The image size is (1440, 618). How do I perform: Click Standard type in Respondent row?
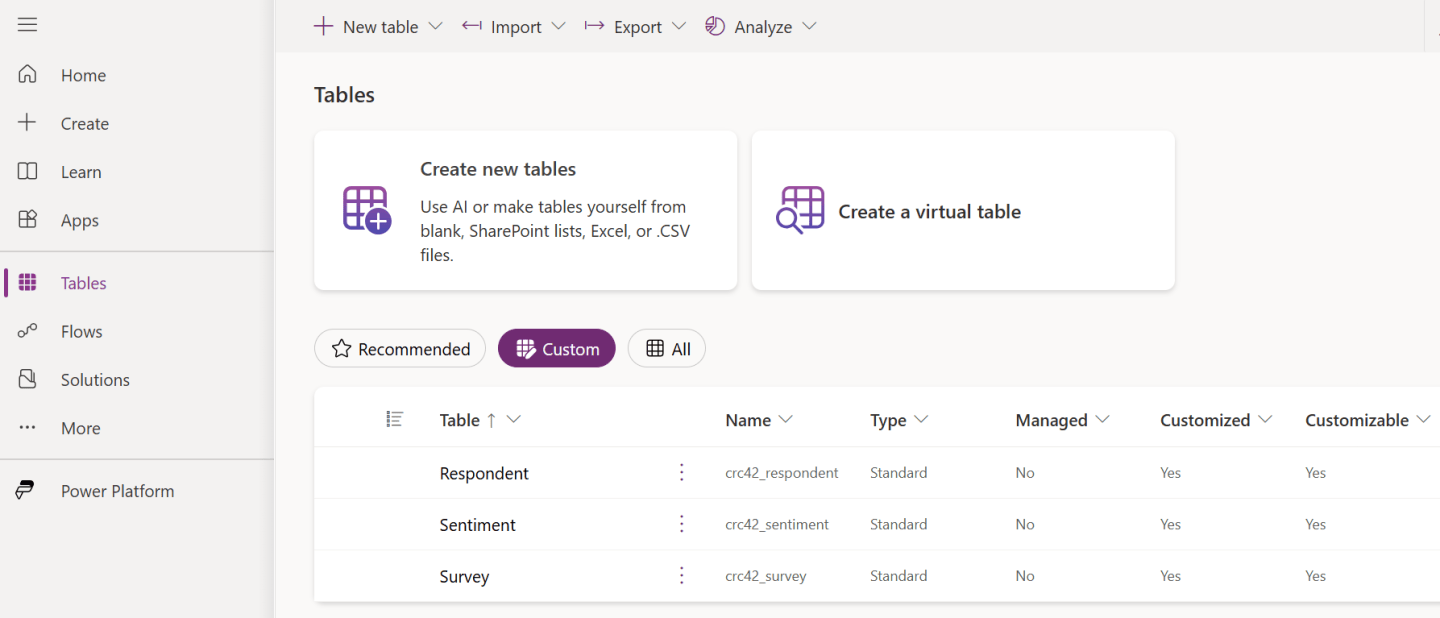(899, 473)
